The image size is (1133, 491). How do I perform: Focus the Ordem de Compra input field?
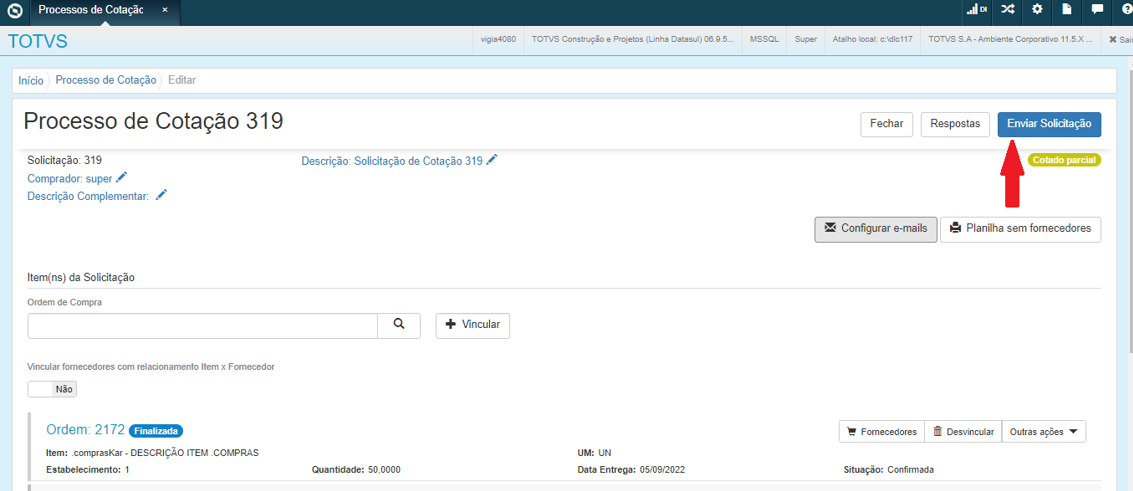[202, 326]
